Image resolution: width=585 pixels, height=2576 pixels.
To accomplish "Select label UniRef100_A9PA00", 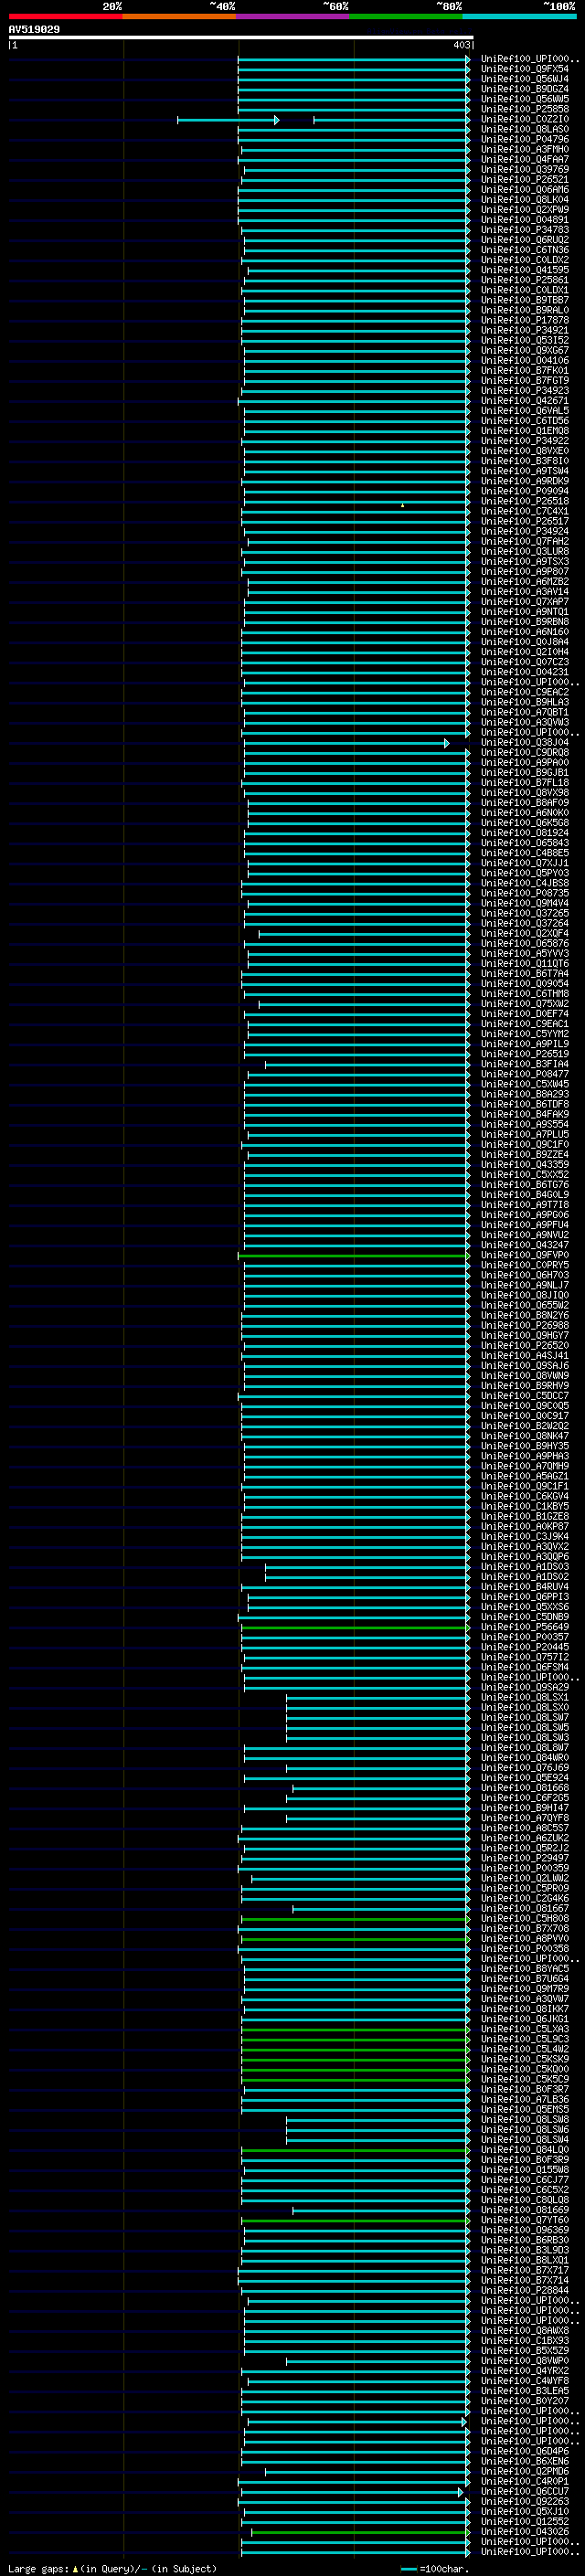I will point(525,762).
